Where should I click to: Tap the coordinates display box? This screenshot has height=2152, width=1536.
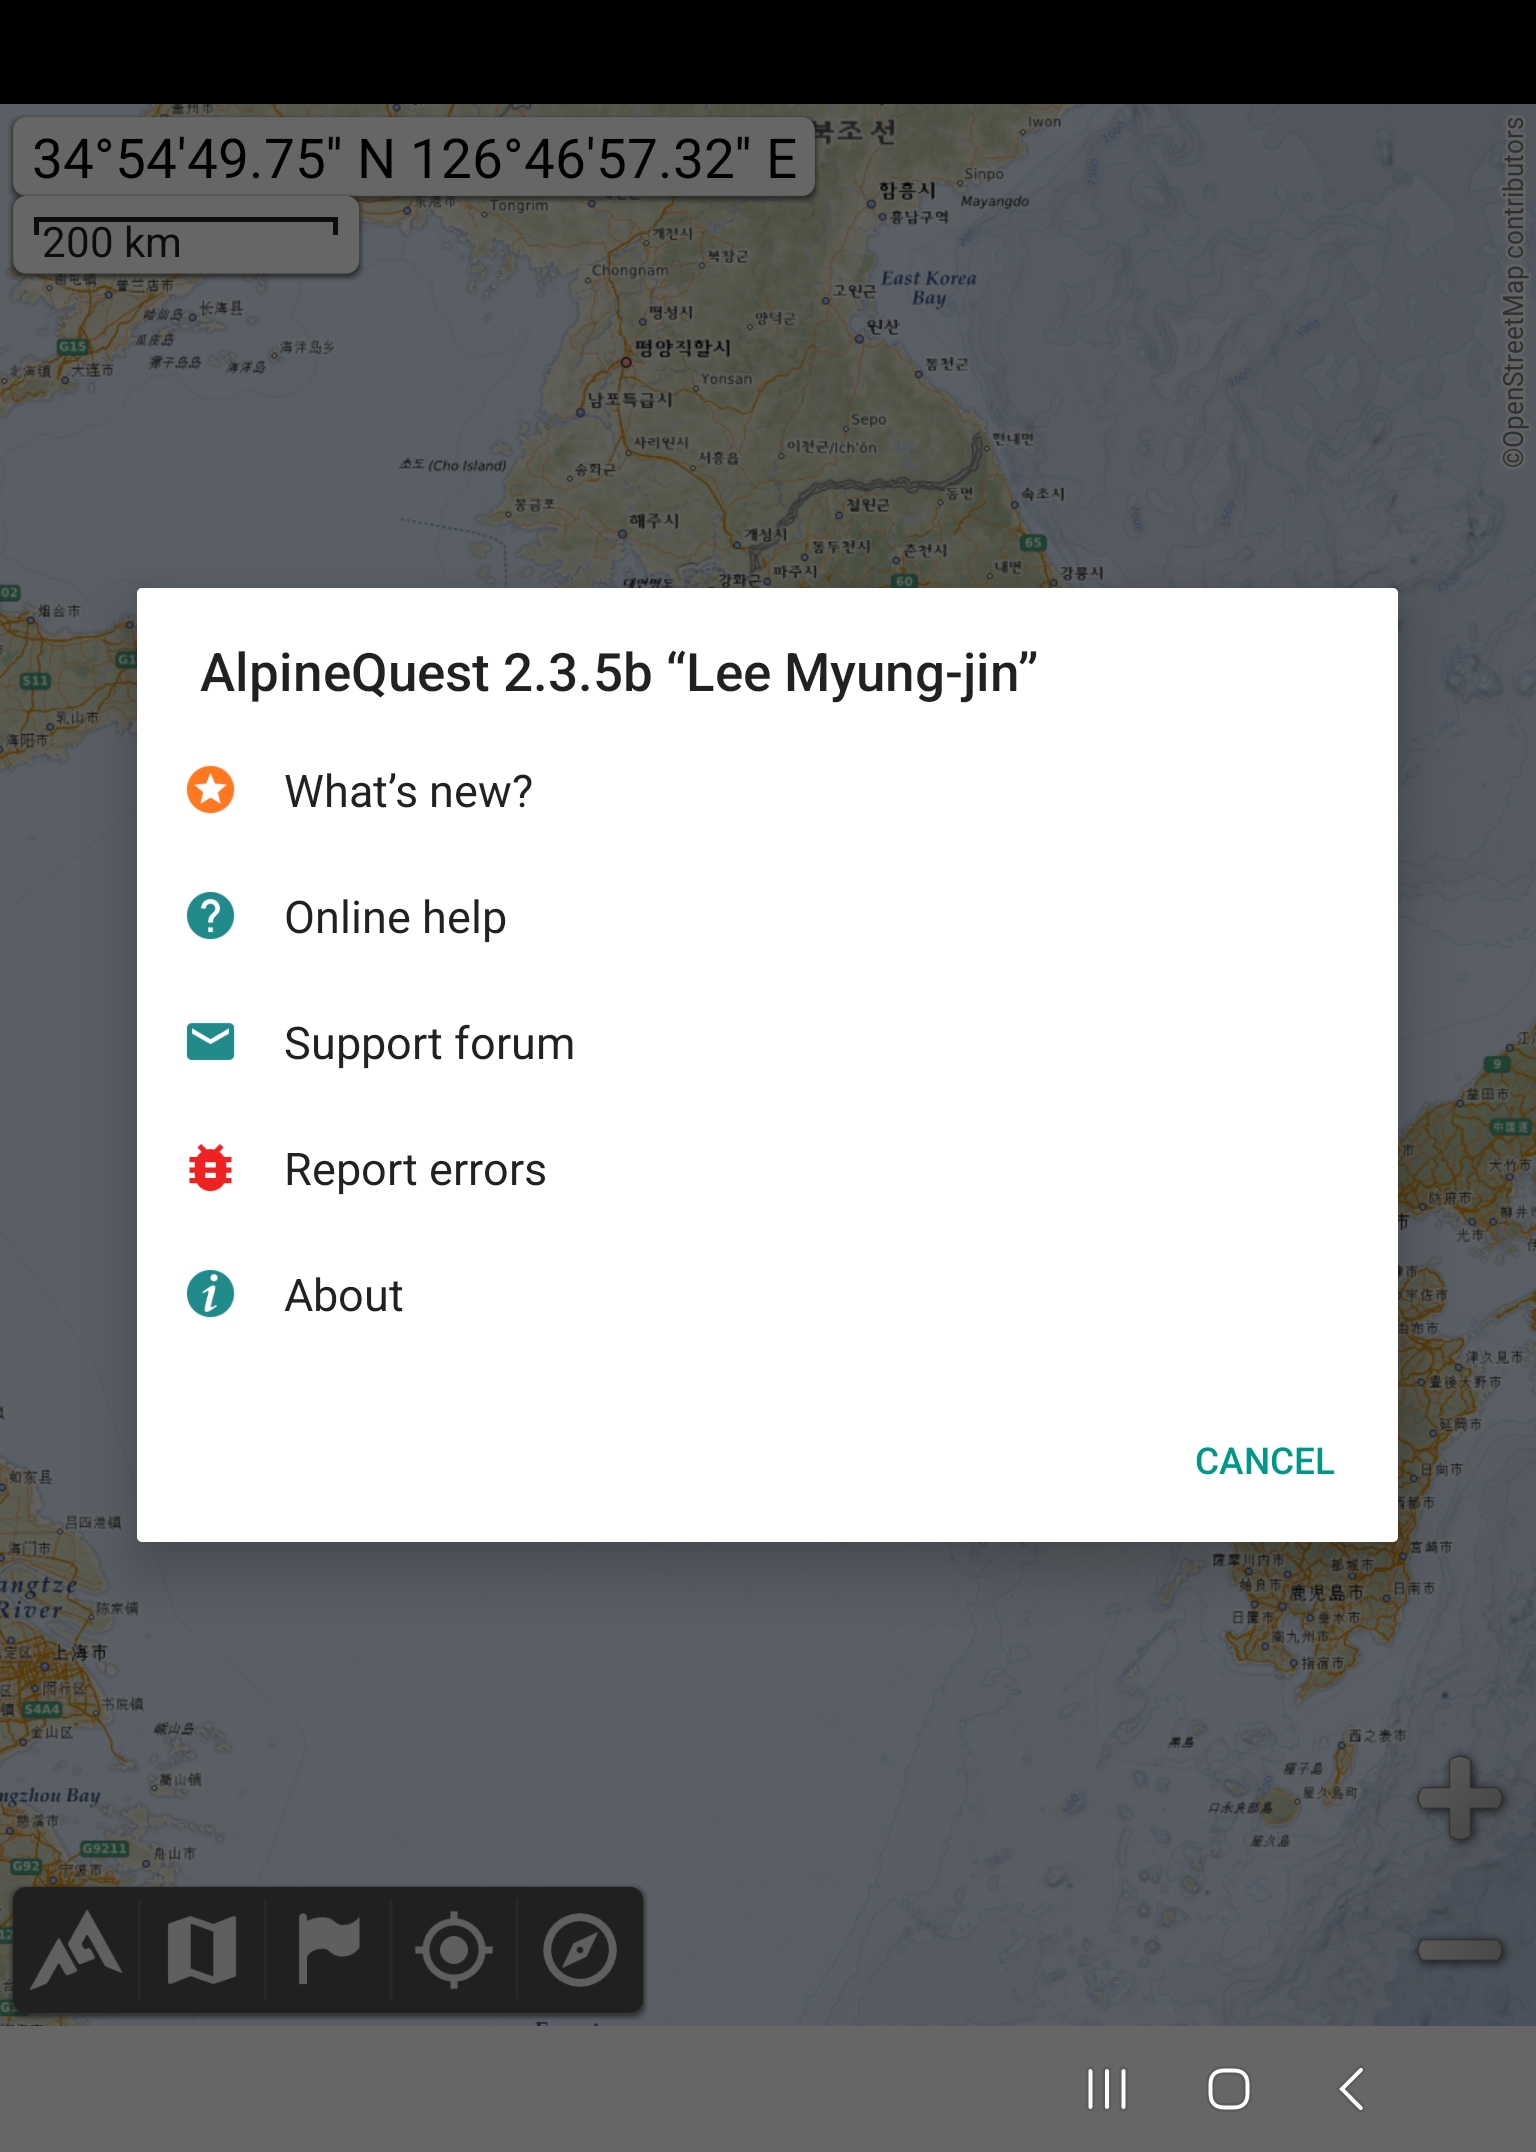pyautogui.click(x=414, y=158)
